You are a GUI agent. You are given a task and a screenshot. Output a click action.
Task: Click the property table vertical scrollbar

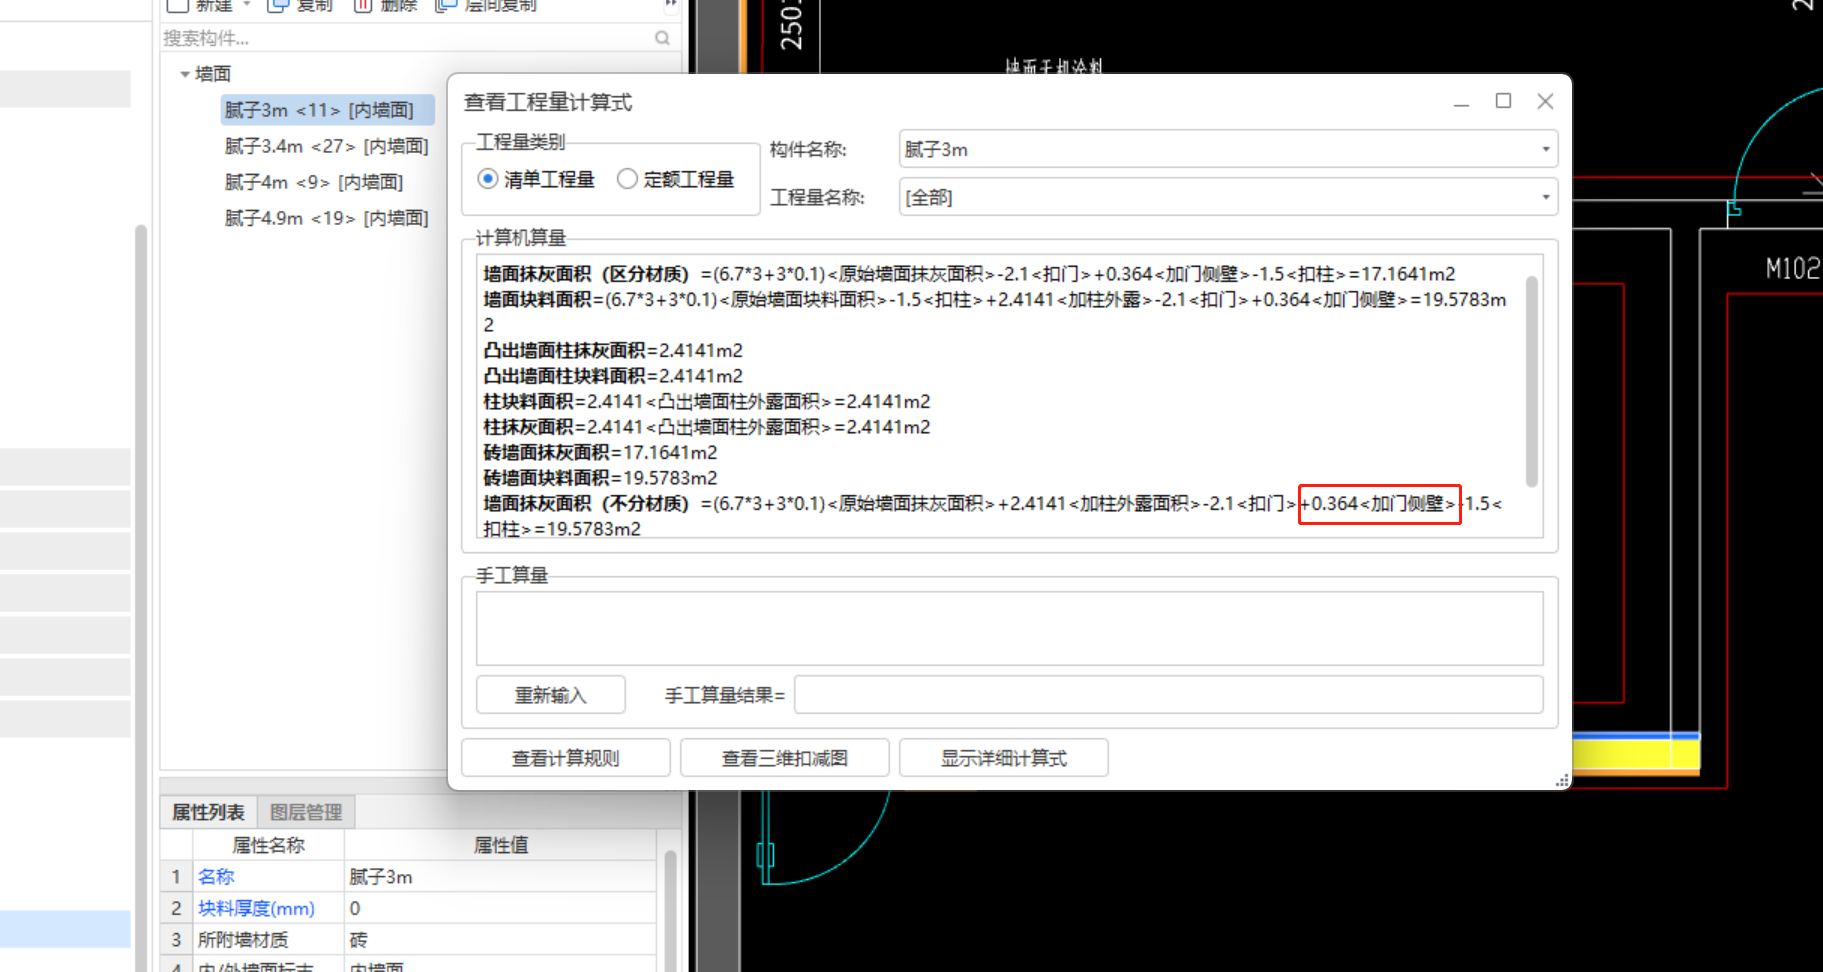tap(670, 910)
